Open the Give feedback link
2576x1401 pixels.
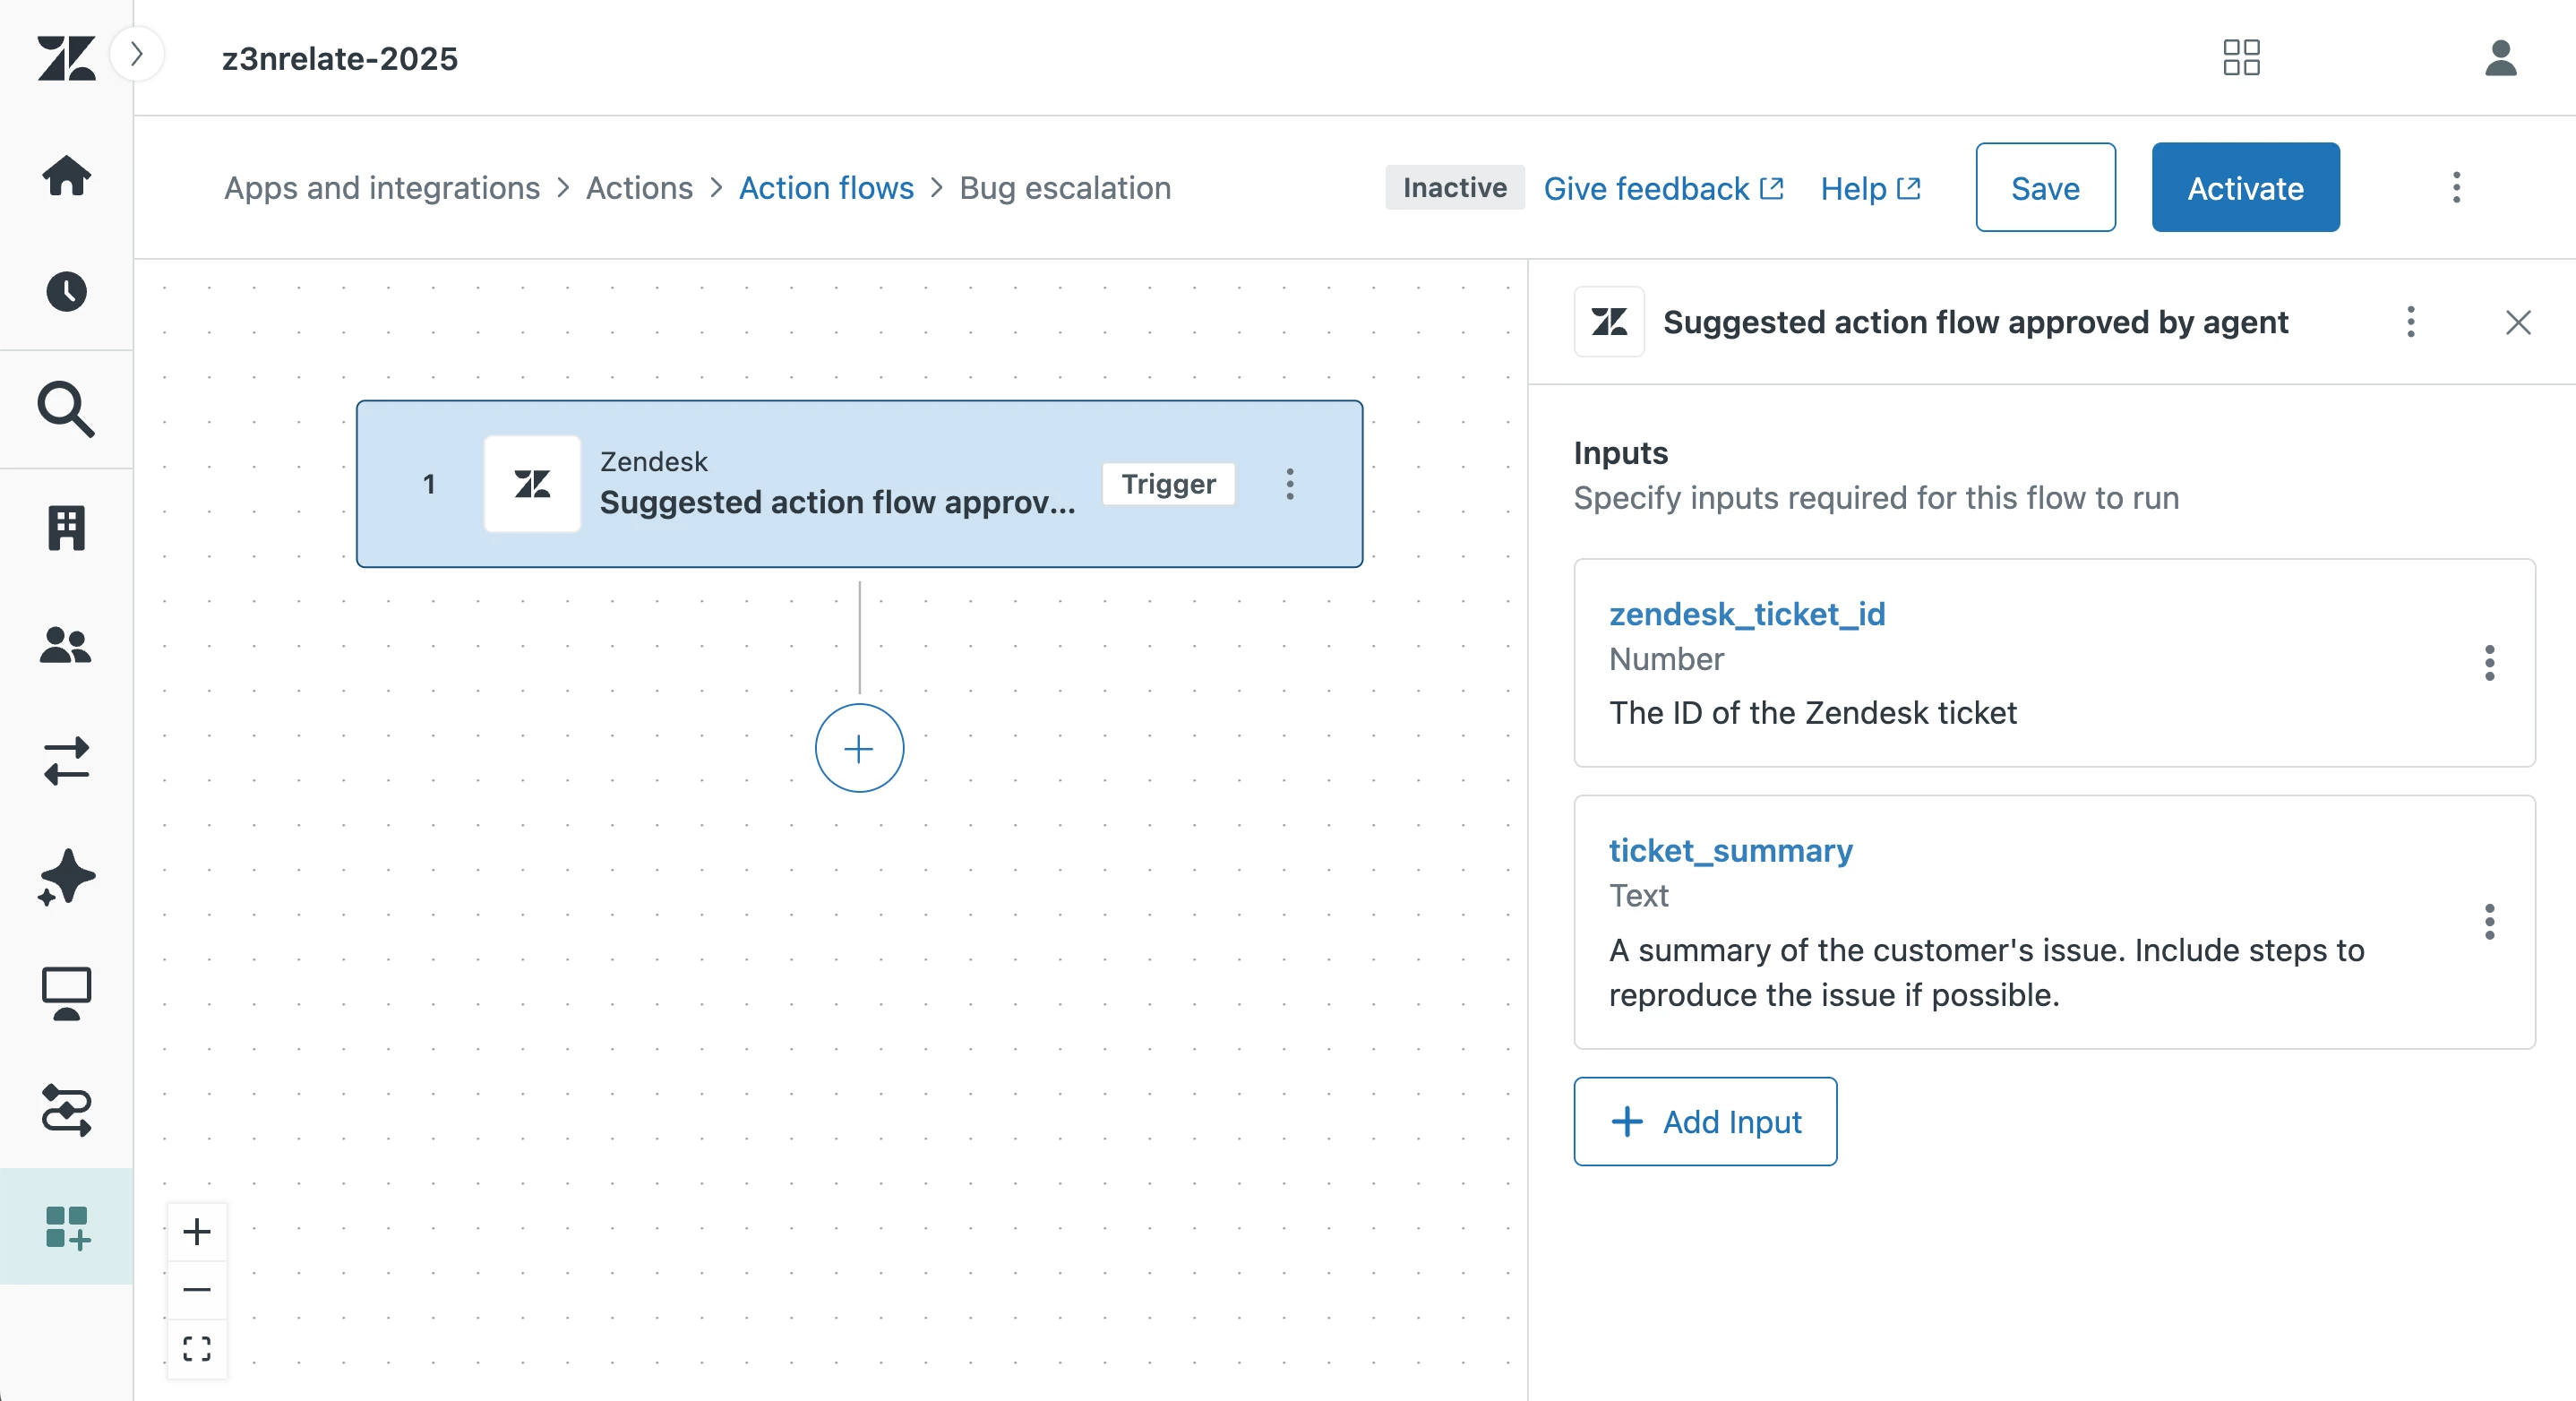click(x=1663, y=188)
